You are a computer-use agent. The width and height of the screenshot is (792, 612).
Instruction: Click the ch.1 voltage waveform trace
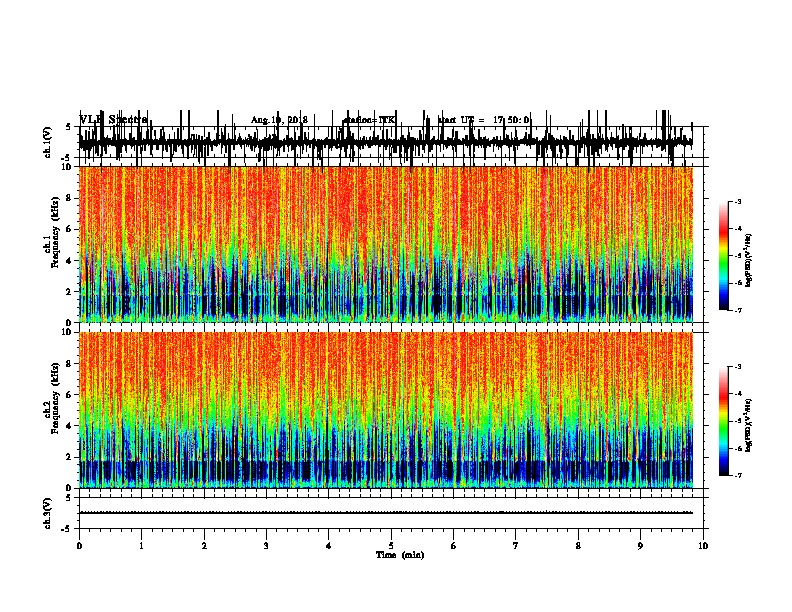point(386,142)
